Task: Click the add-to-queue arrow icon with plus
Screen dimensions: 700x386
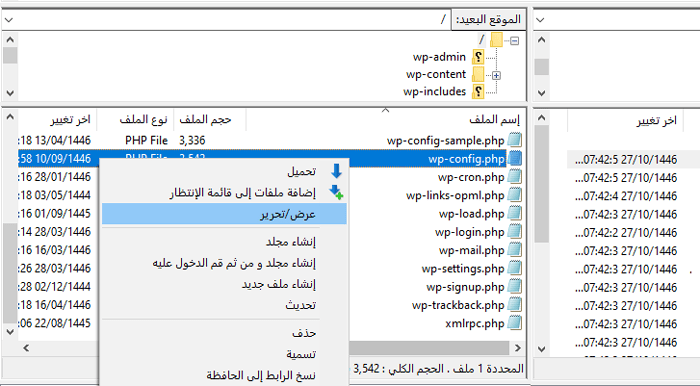Action: [336, 192]
